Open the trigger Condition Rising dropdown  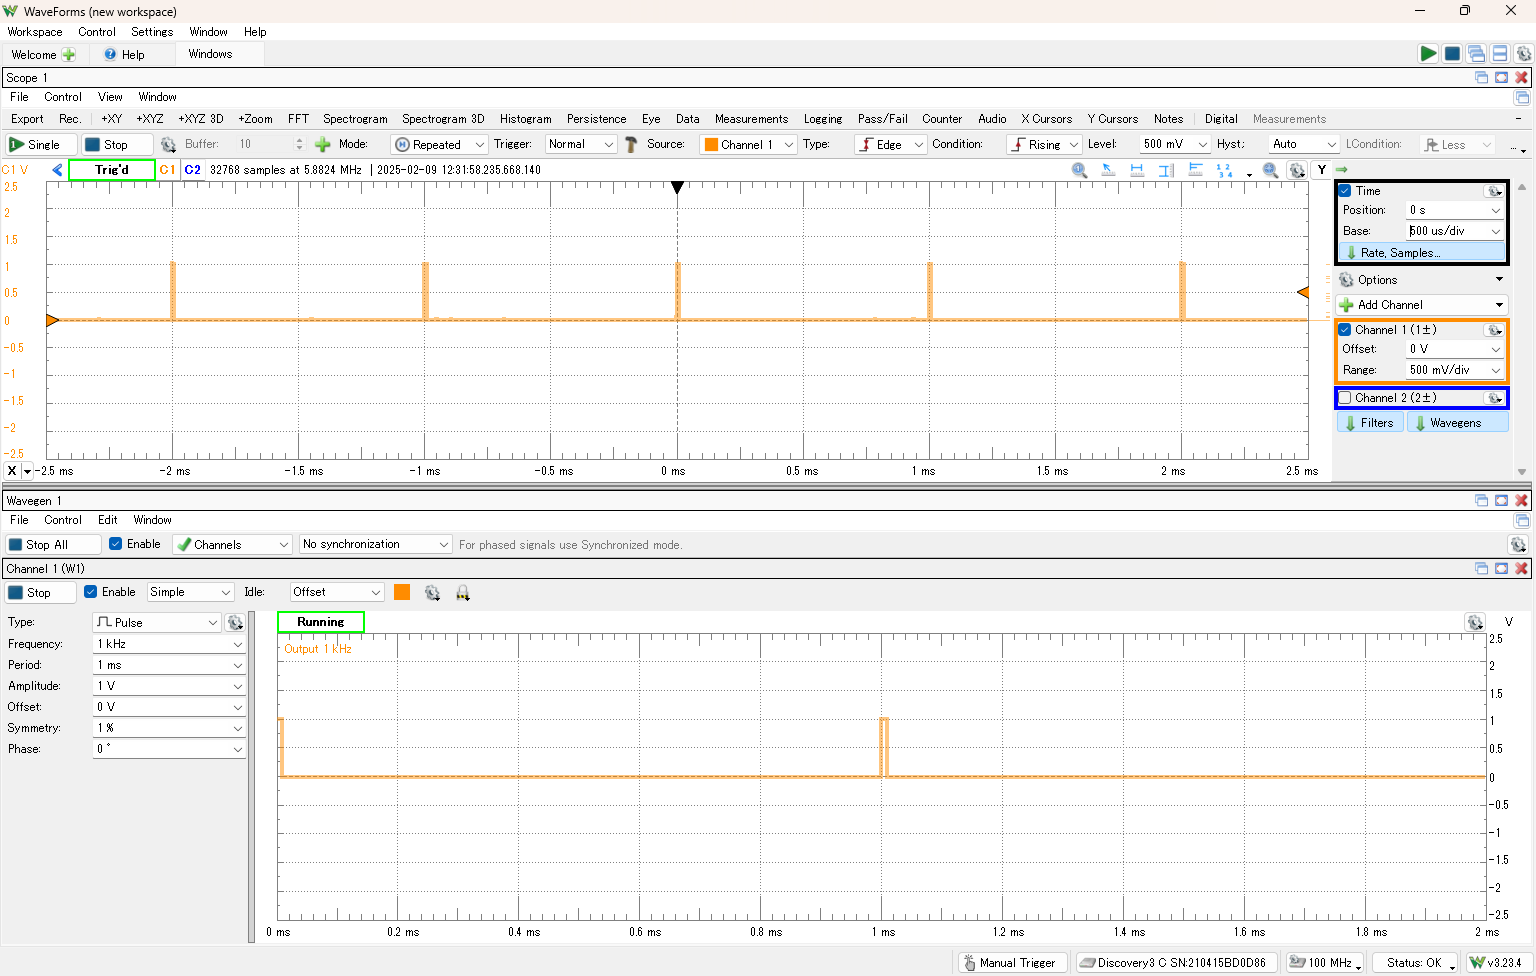tap(1044, 144)
